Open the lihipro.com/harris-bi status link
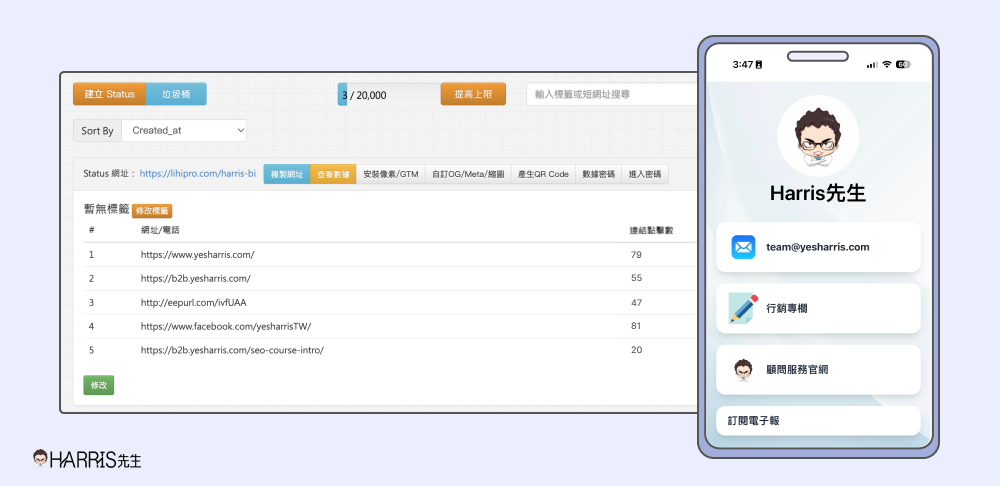 tap(198, 173)
